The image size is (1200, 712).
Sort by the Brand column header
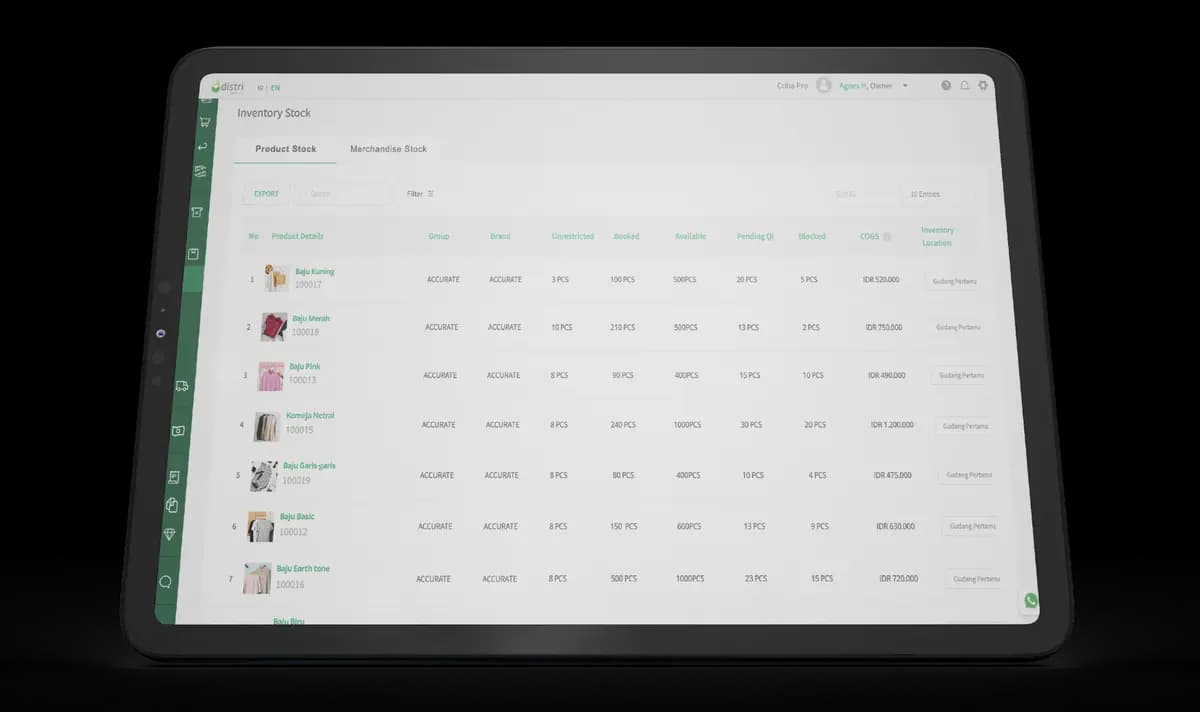point(500,237)
